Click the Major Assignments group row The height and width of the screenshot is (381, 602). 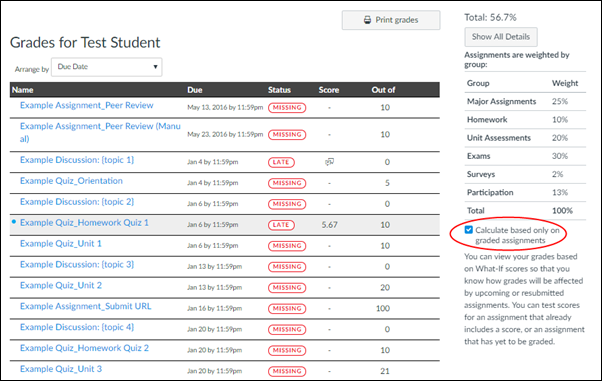pyautogui.click(x=525, y=101)
